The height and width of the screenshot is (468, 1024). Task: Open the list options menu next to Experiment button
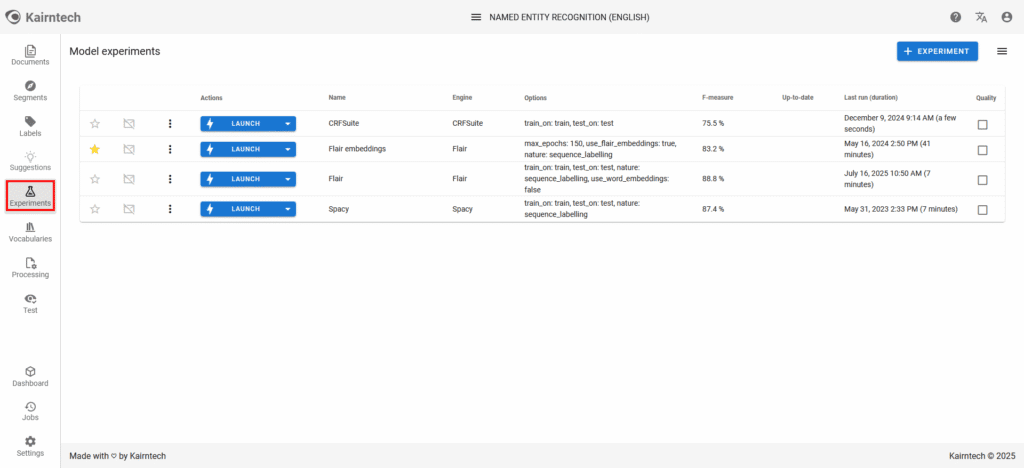point(1002,51)
